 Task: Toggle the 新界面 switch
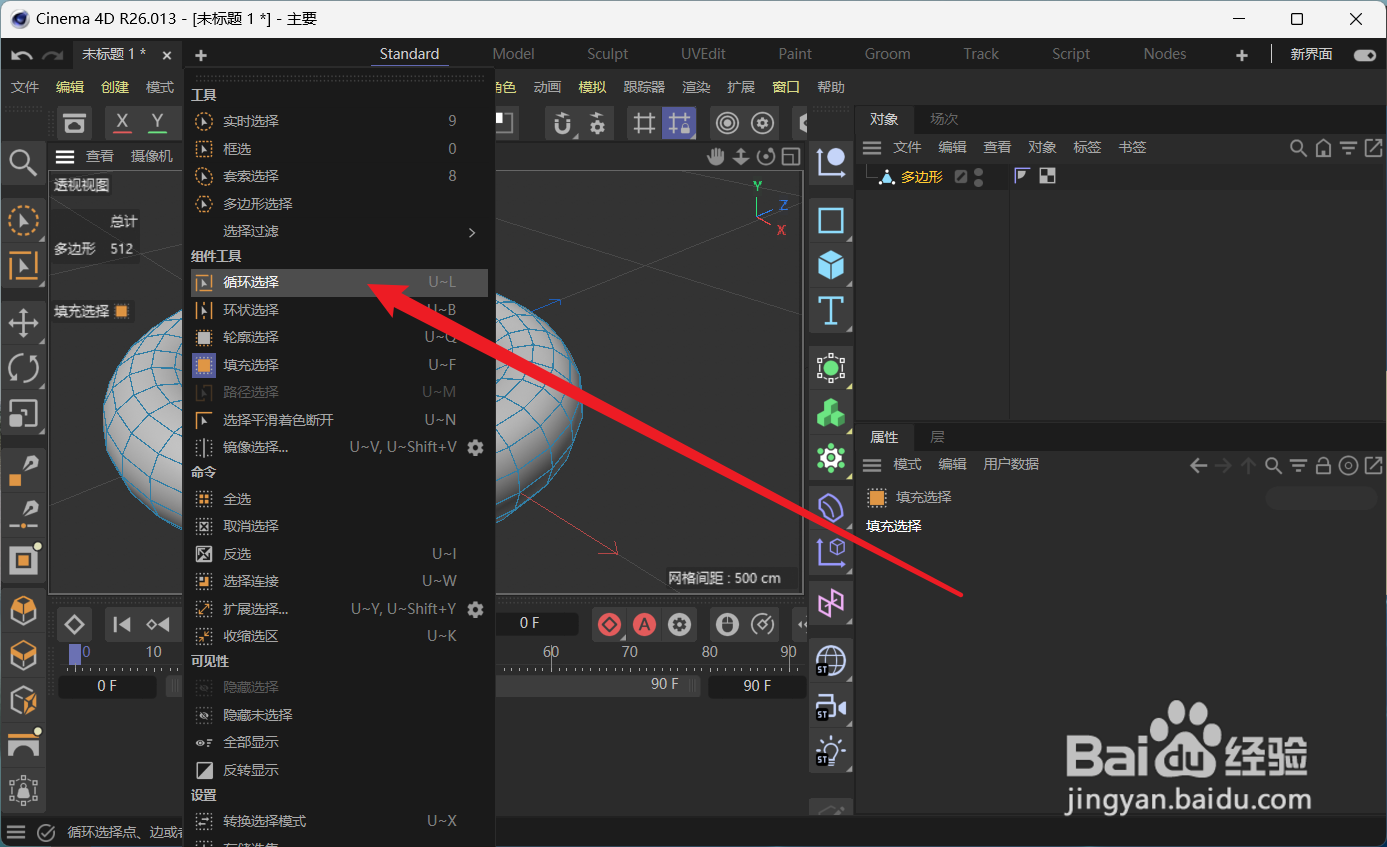click(x=1364, y=55)
